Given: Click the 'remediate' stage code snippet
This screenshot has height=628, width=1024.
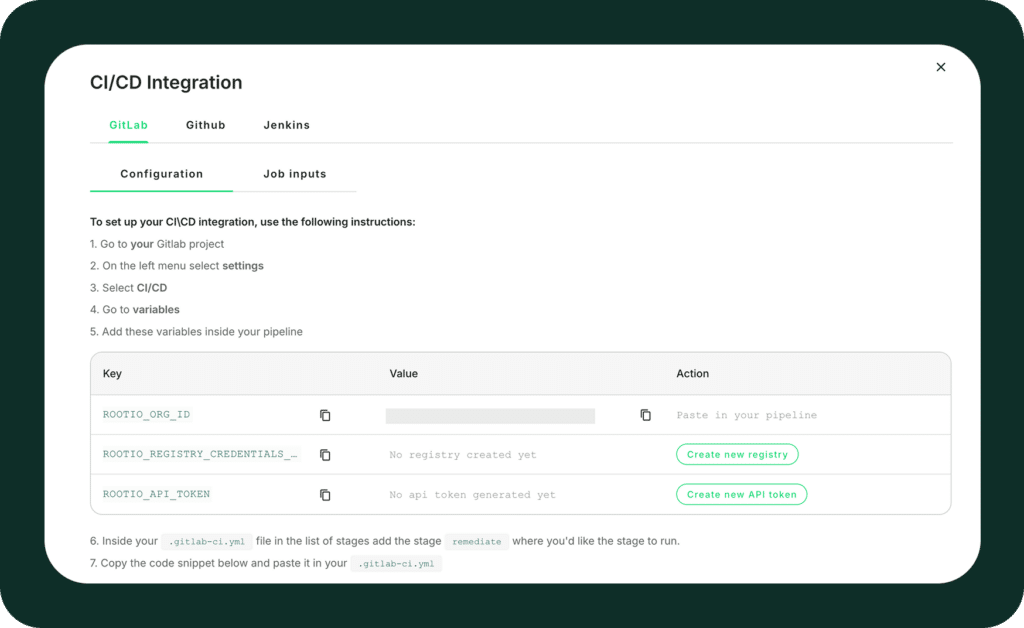Looking at the screenshot, I should pos(477,541).
